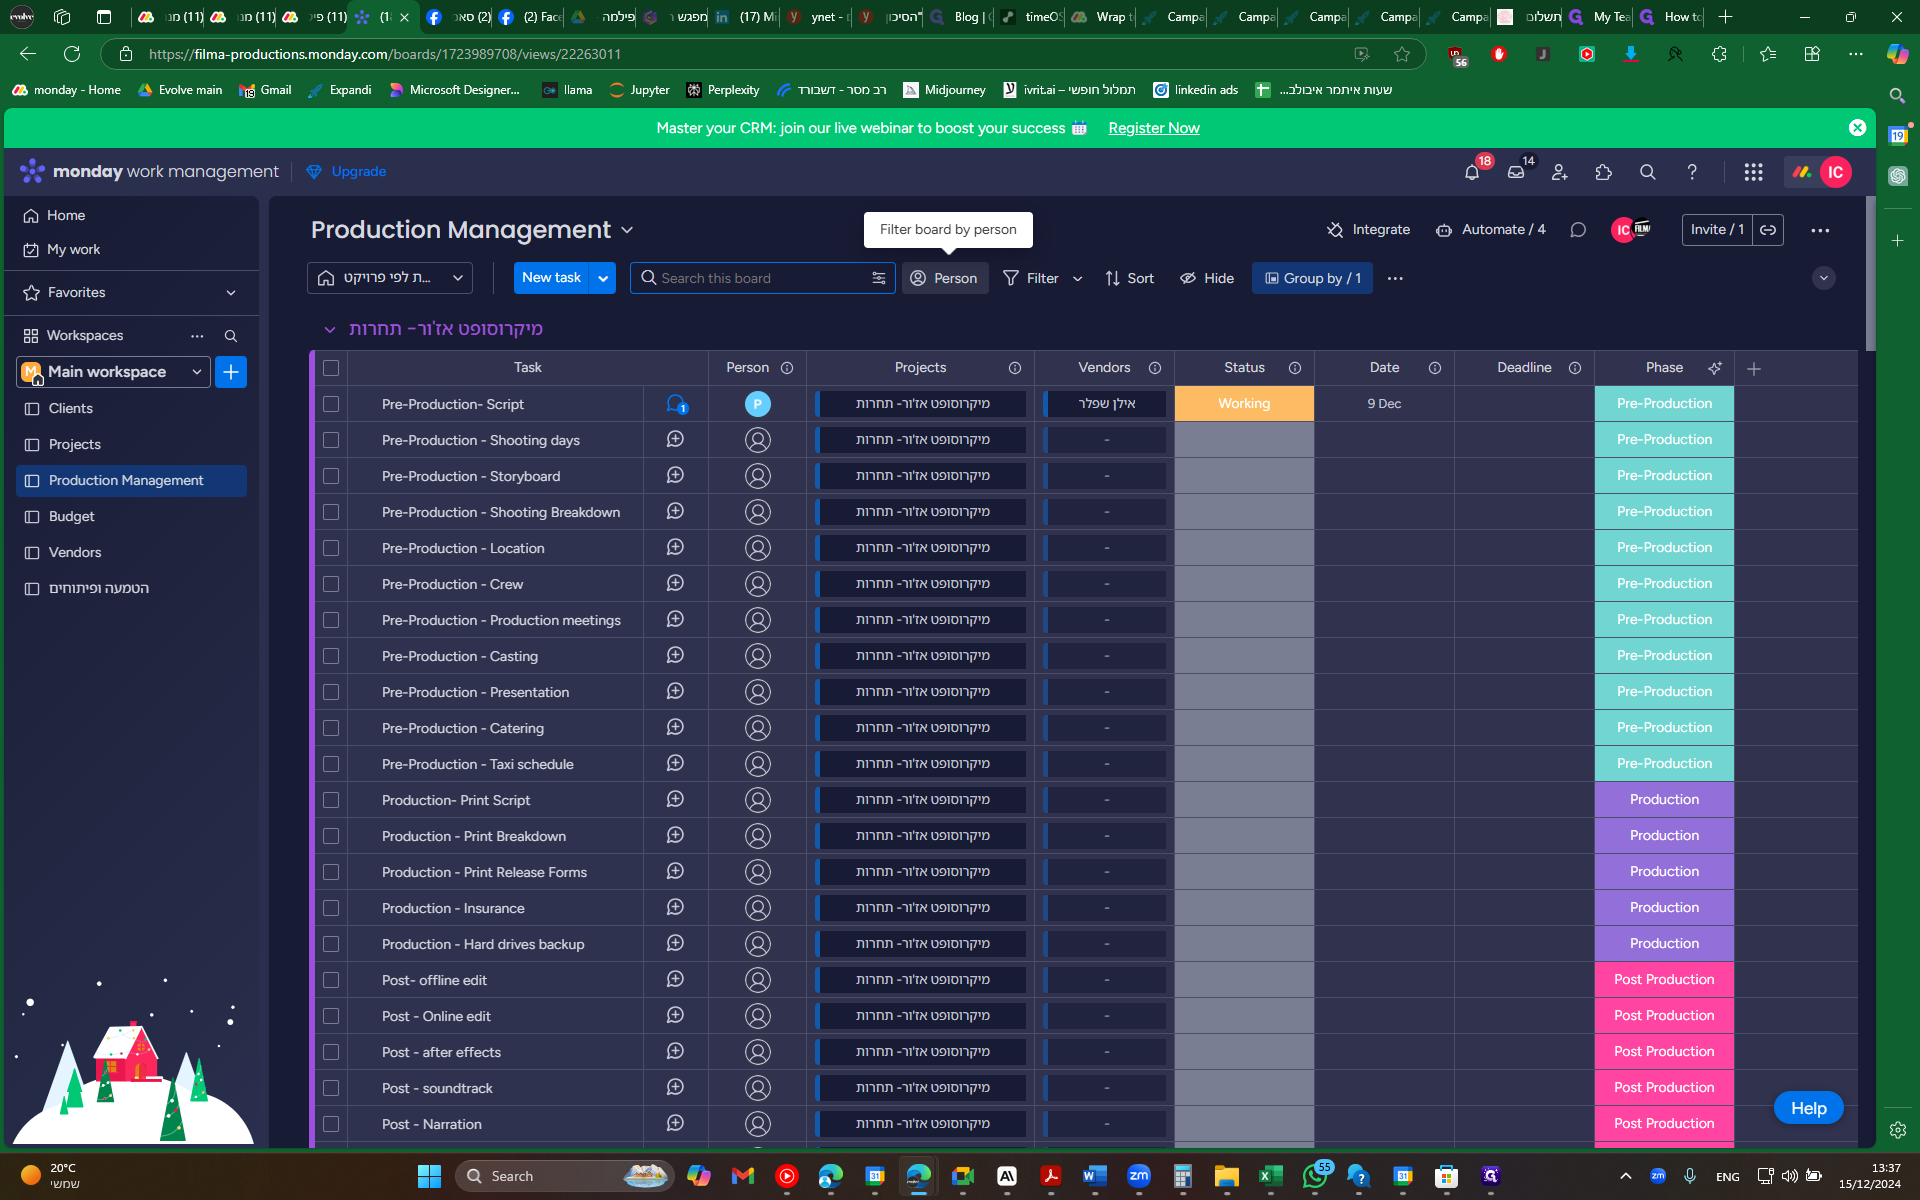The height and width of the screenshot is (1200, 1920).
Task: Expand Production Management board title dropdown
Action: click(x=627, y=230)
